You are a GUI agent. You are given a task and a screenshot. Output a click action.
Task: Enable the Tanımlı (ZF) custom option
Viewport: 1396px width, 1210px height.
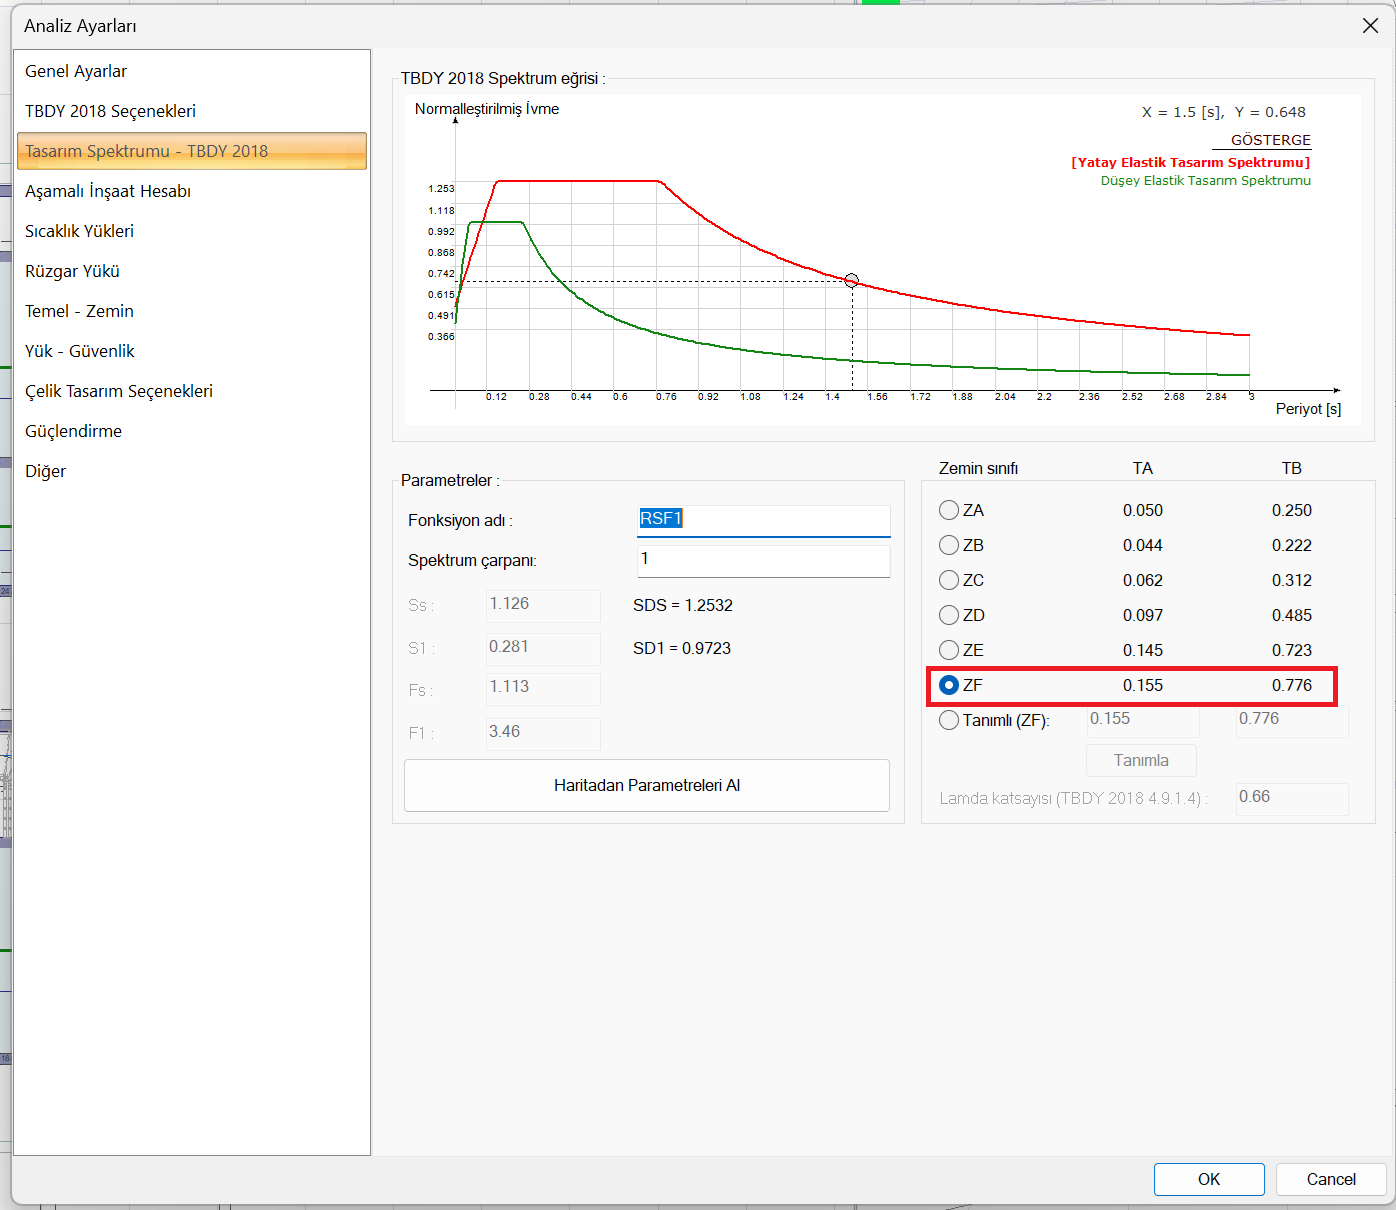tap(949, 720)
